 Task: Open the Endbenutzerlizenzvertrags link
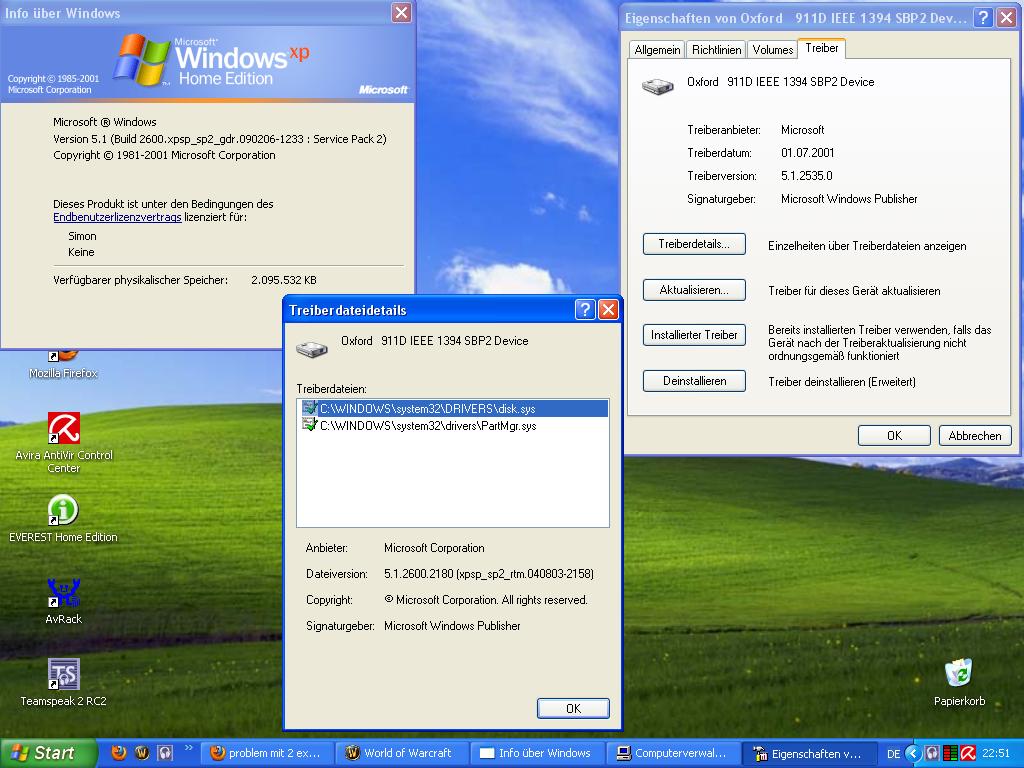tap(118, 217)
